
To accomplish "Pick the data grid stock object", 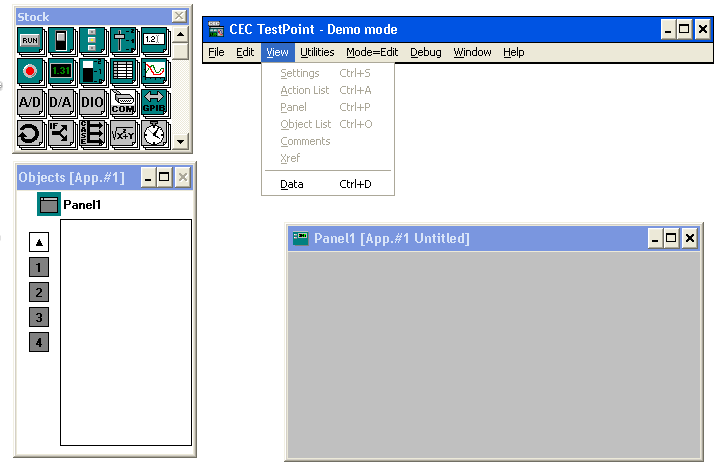I will [x=124, y=72].
